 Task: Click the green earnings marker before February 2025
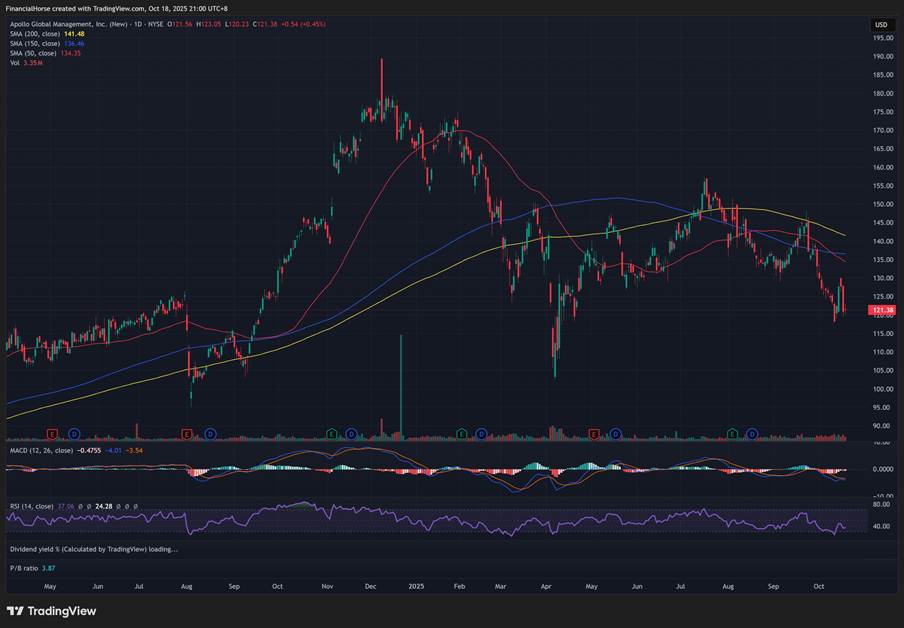[x=461, y=433]
